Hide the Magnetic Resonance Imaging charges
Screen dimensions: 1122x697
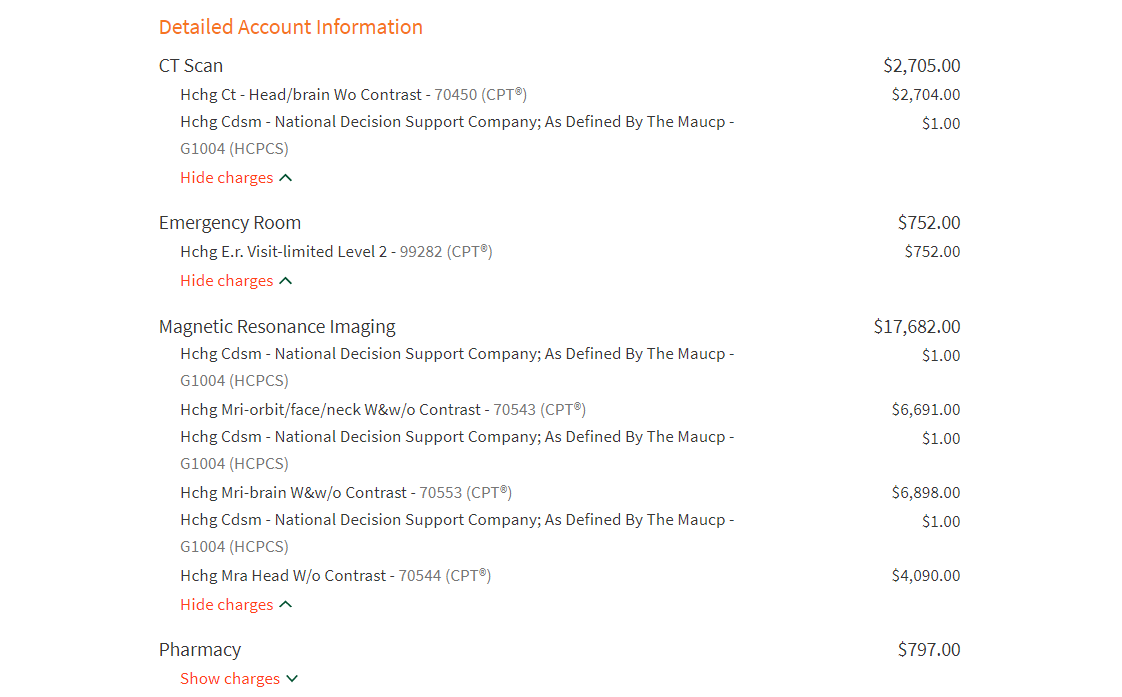tap(227, 605)
